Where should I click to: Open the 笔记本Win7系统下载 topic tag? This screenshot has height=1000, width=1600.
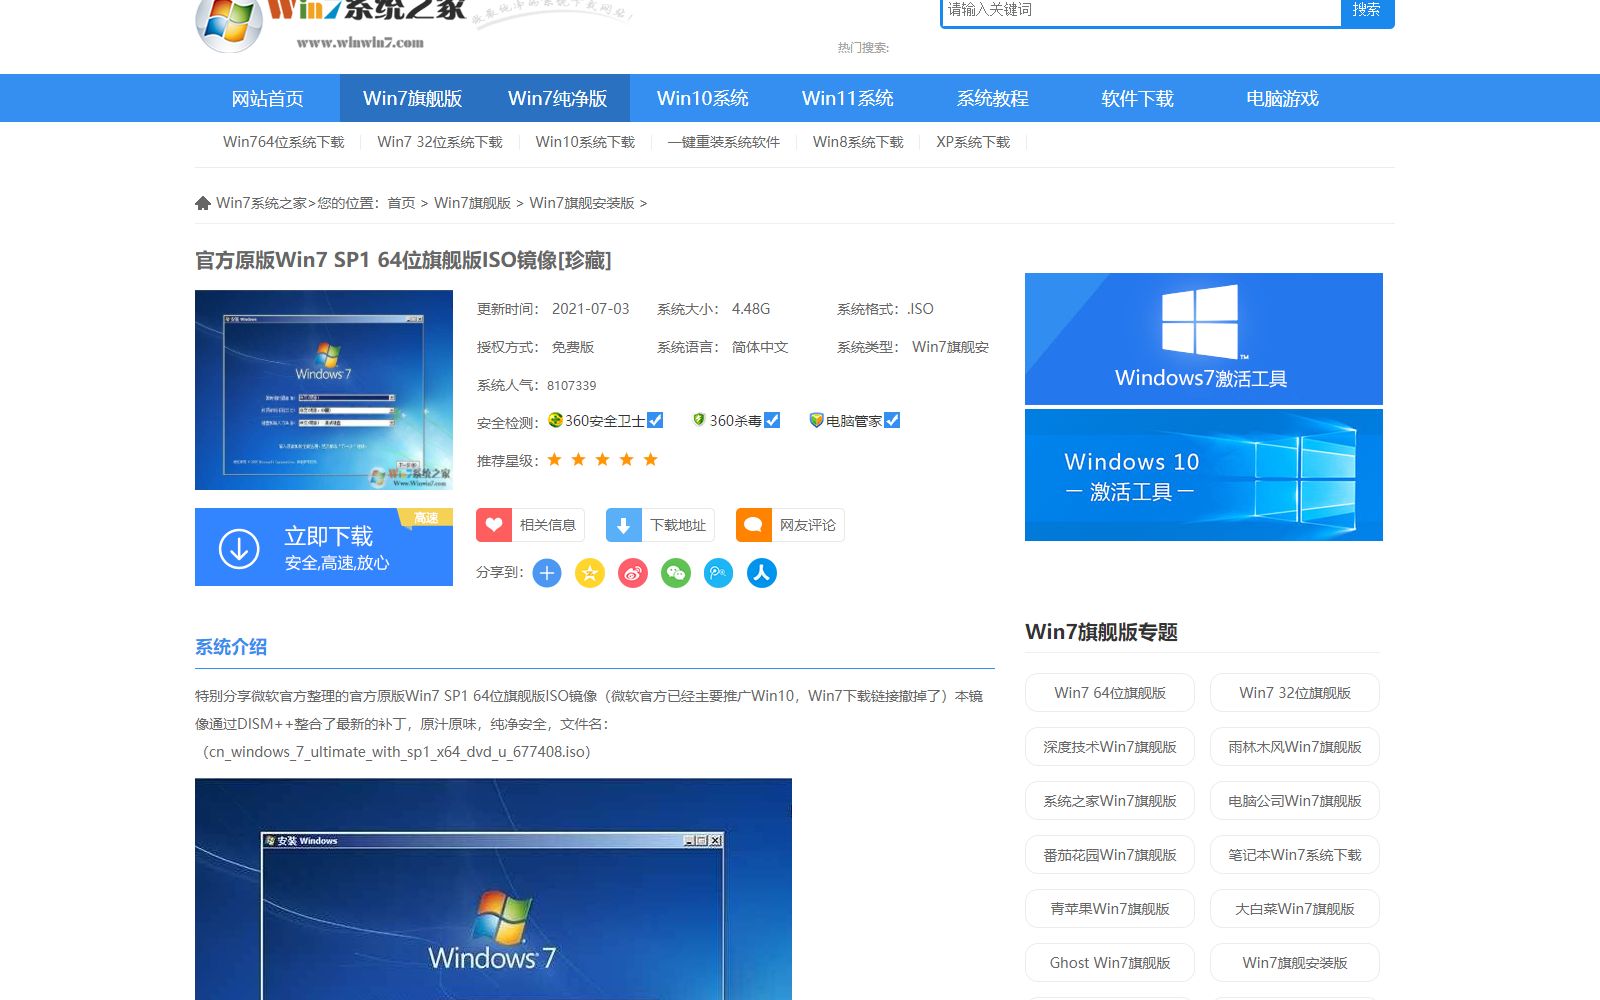click(1295, 855)
